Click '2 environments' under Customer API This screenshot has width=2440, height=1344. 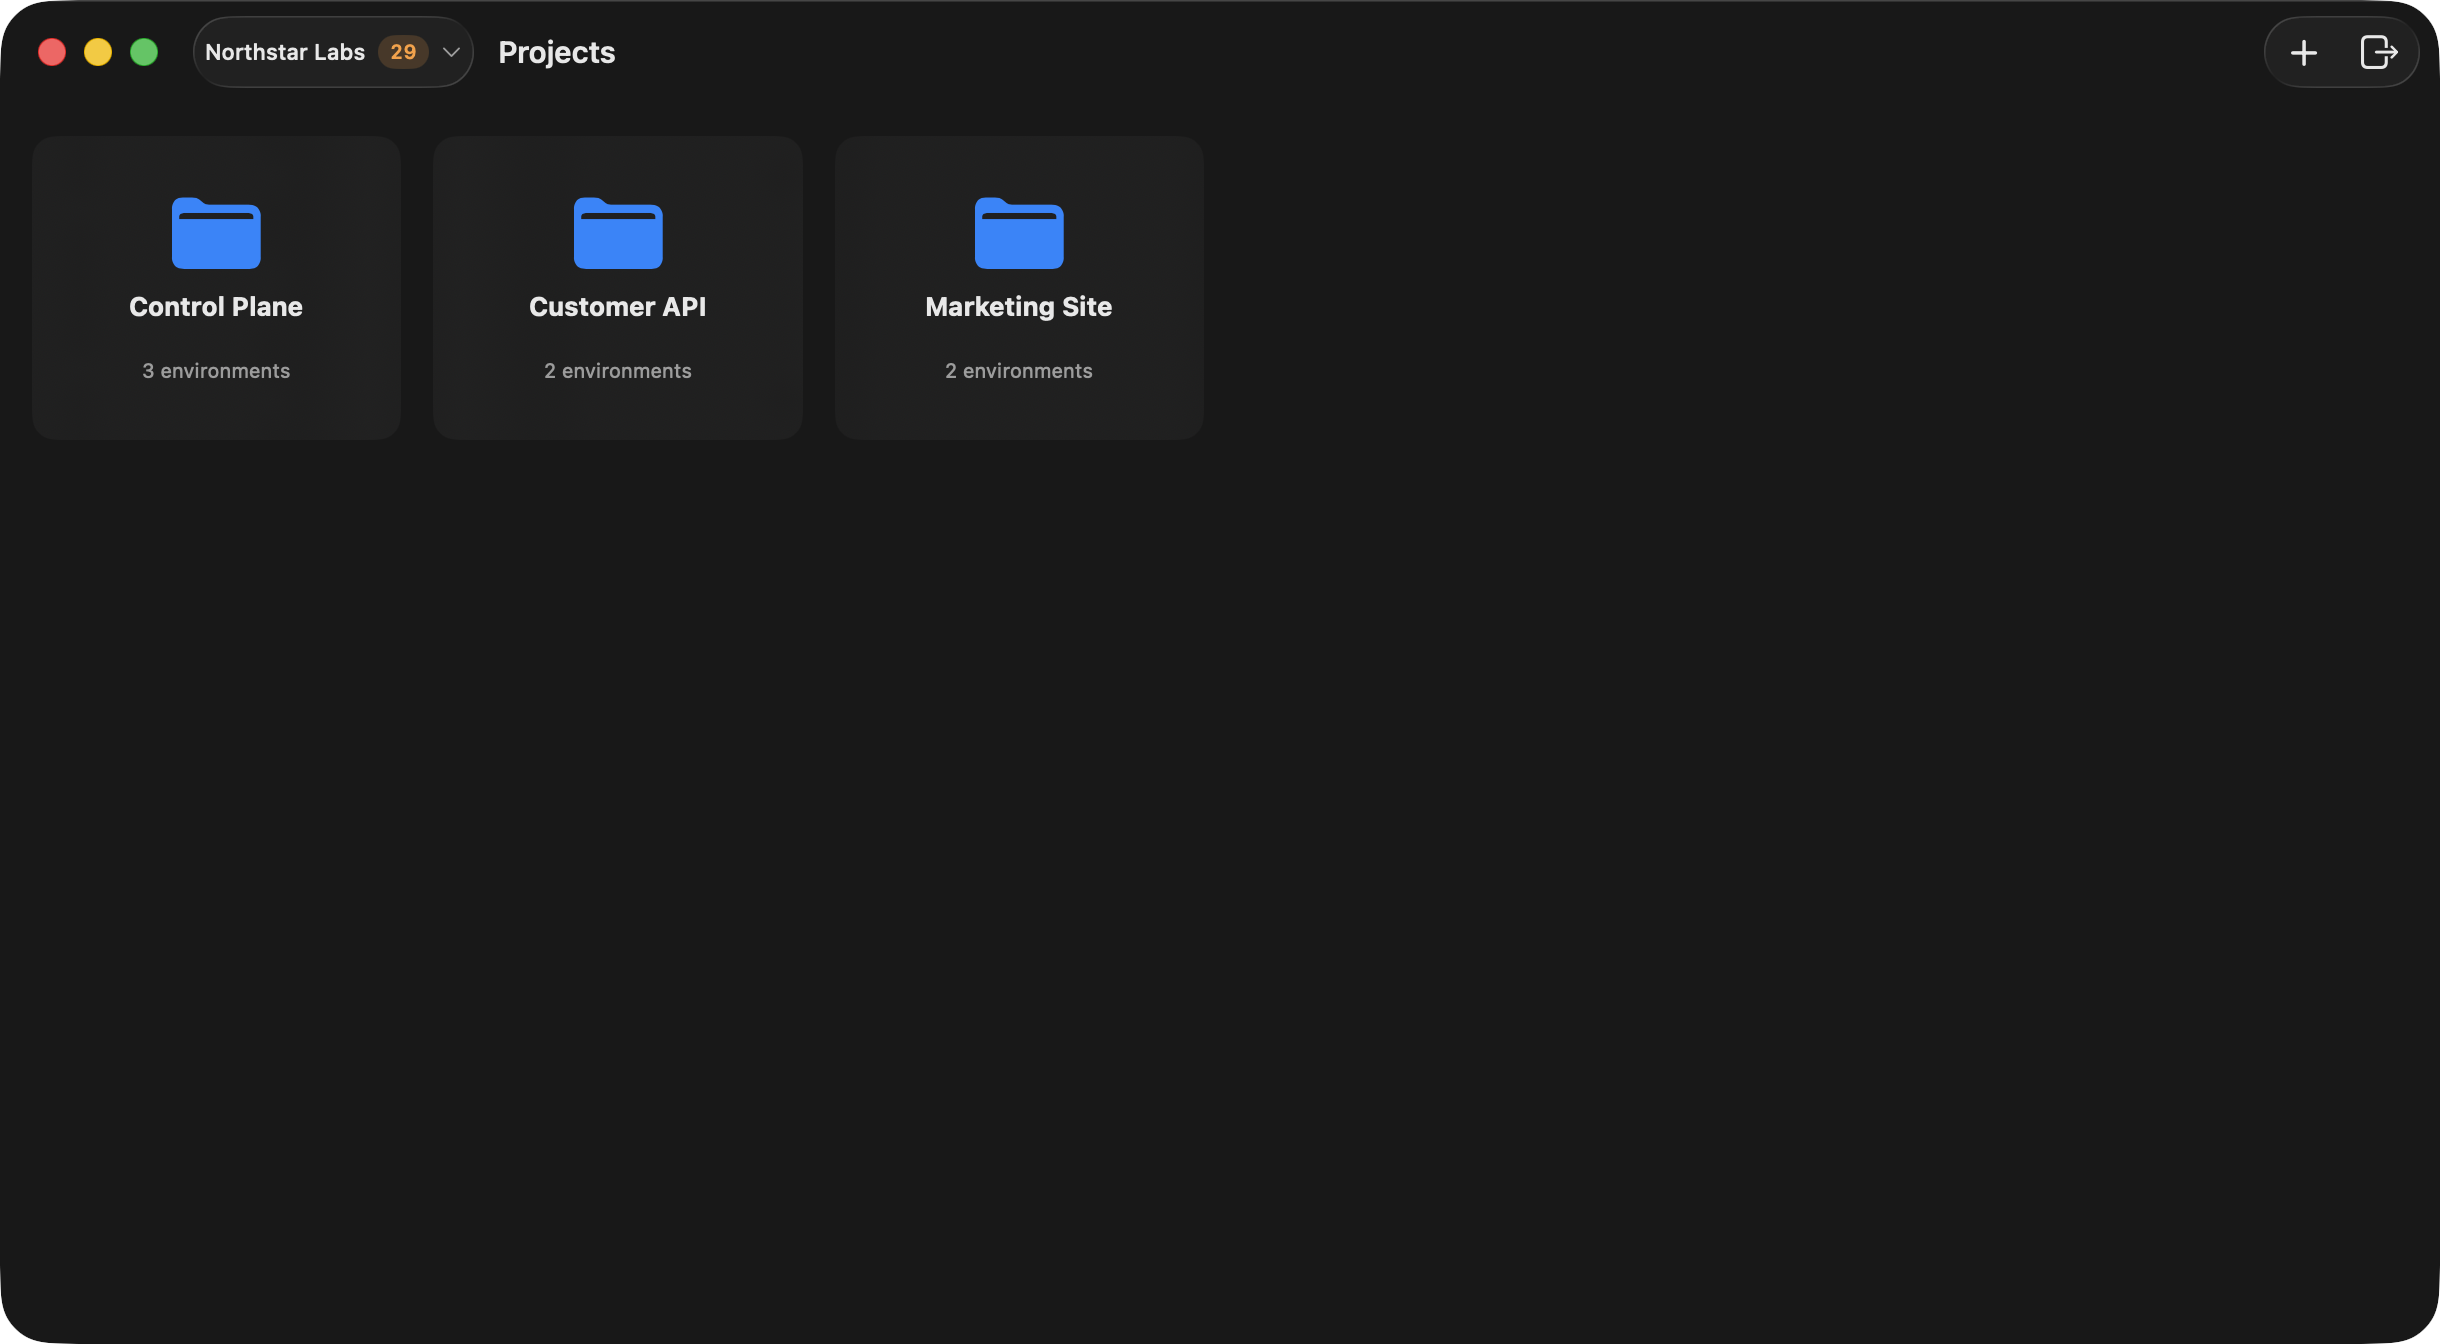pyautogui.click(x=617, y=370)
